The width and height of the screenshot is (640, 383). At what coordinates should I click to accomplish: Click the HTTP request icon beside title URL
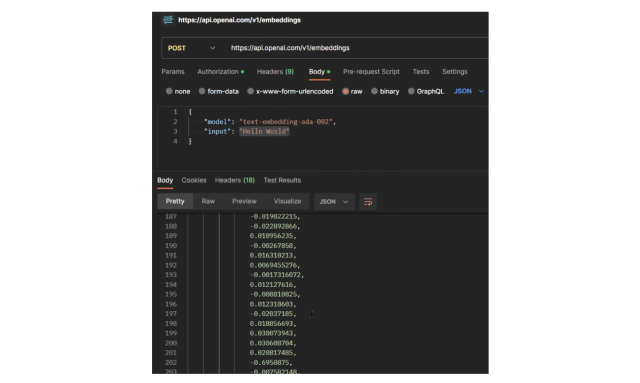(168, 20)
